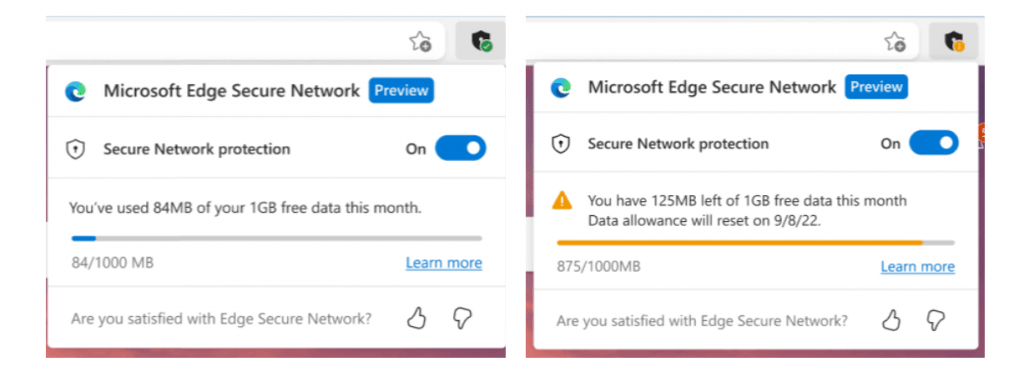Click the Edge logo in the right panel
The height and width of the screenshot is (387, 1024).
(560, 87)
